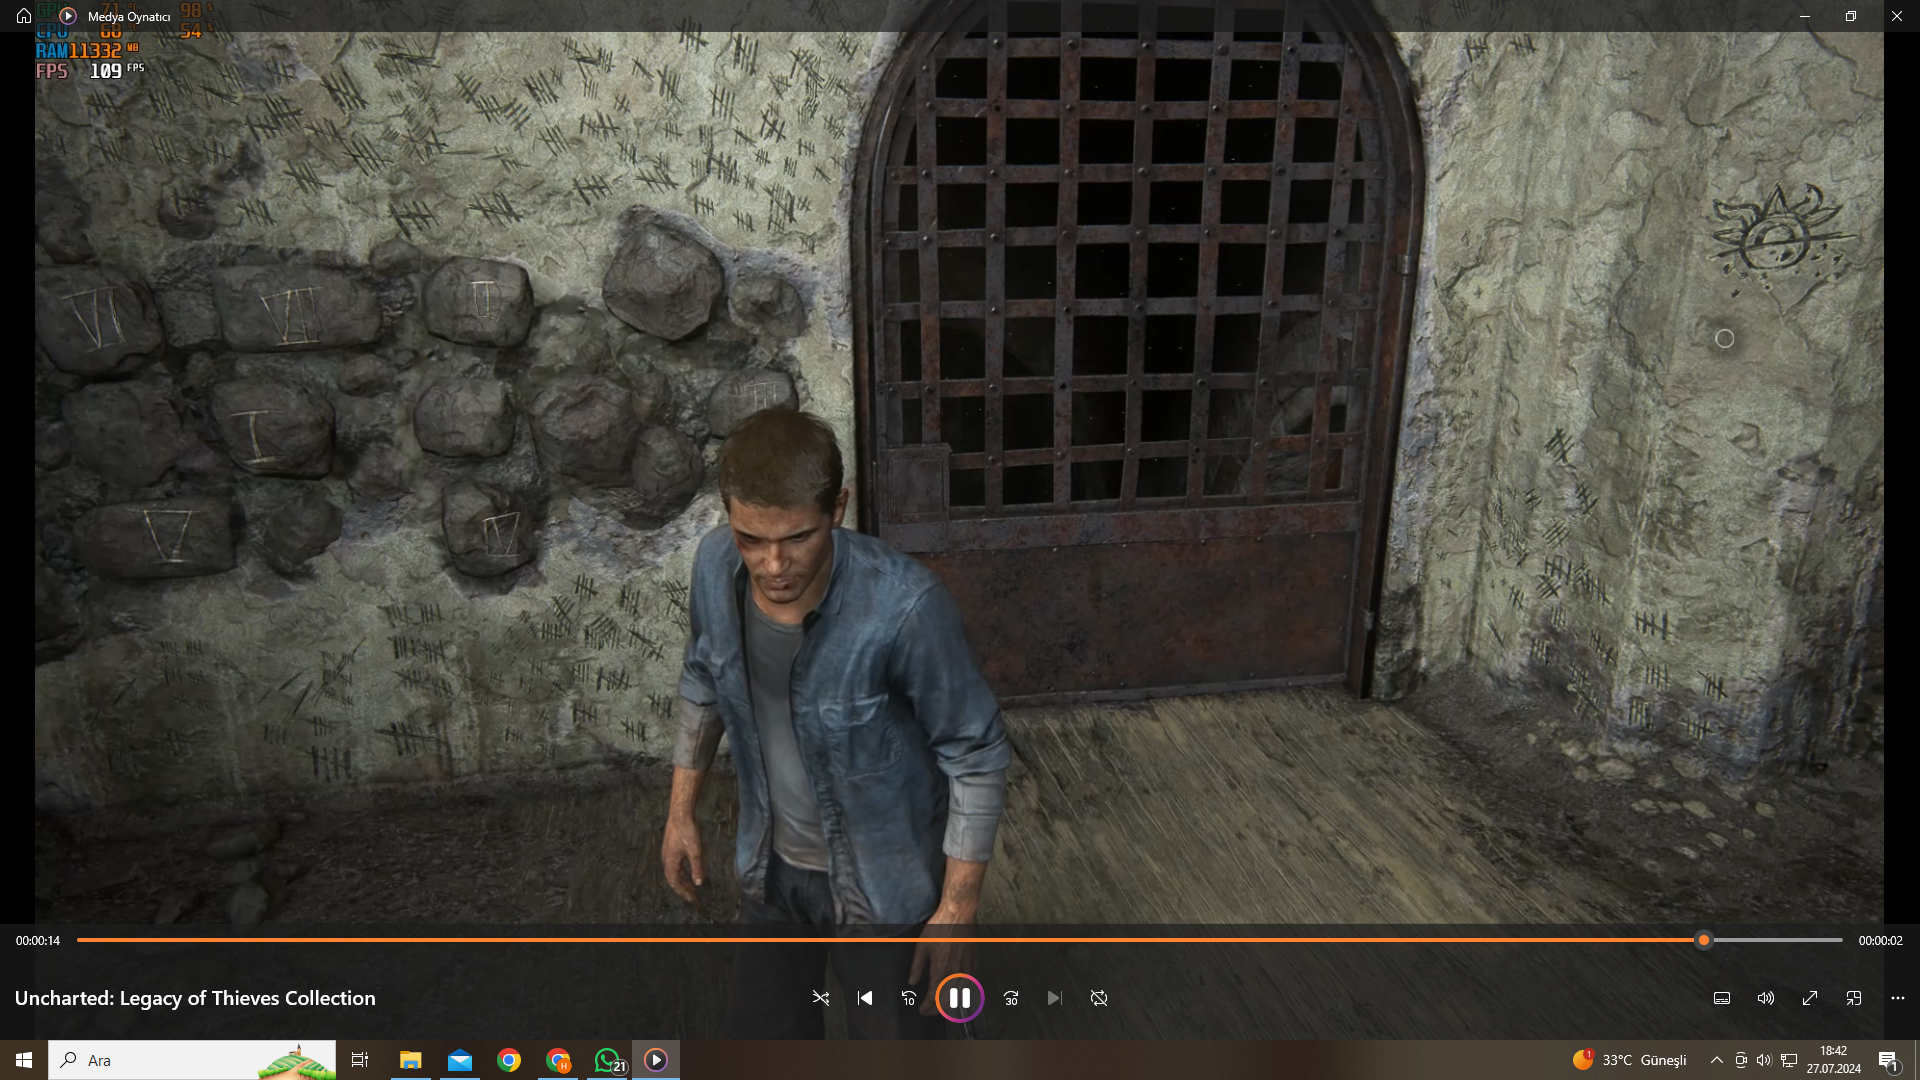1920x1080 pixels.
Task: Select Media Player on the taskbar
Action: (656, 1060)
